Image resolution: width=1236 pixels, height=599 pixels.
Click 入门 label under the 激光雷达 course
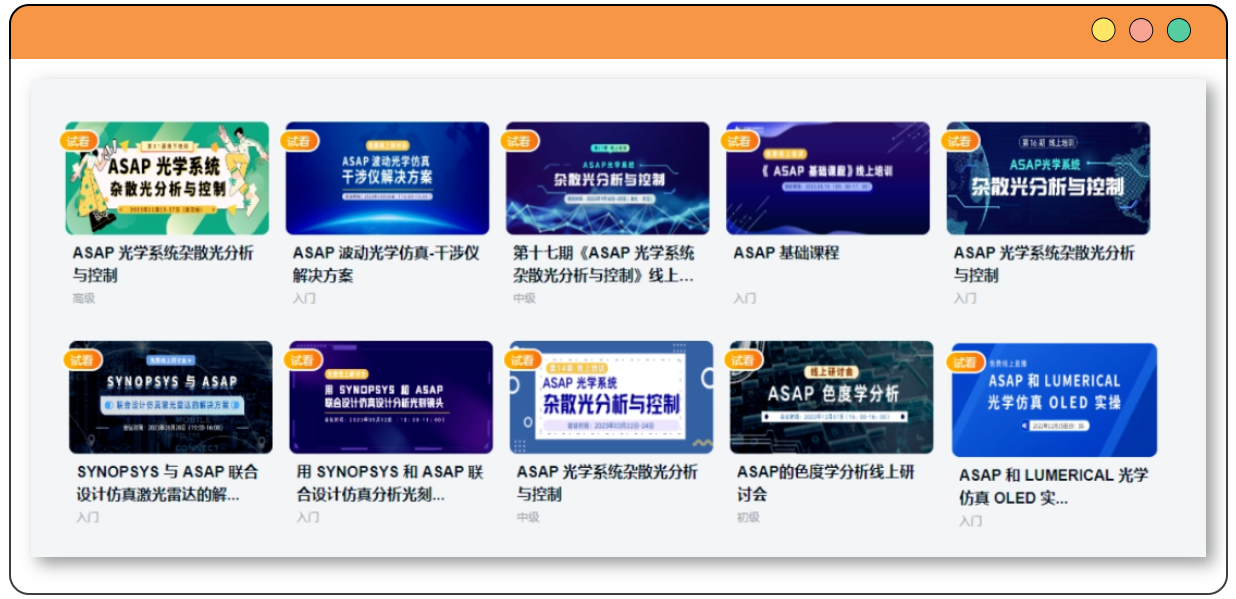click(88, 517)
